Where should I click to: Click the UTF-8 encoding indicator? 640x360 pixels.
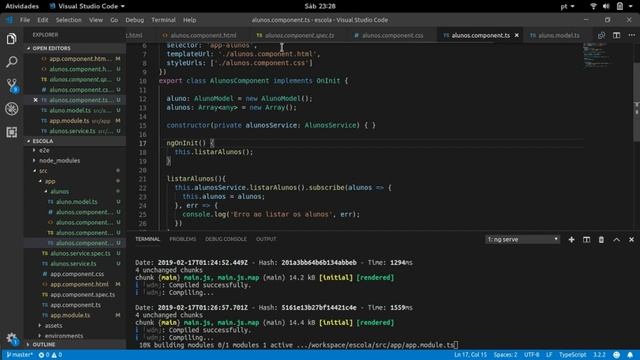(531, 355)
